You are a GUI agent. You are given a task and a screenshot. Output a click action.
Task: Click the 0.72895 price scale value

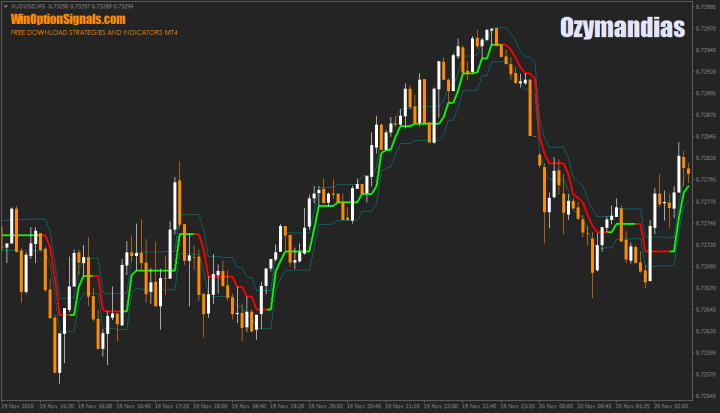704,93
